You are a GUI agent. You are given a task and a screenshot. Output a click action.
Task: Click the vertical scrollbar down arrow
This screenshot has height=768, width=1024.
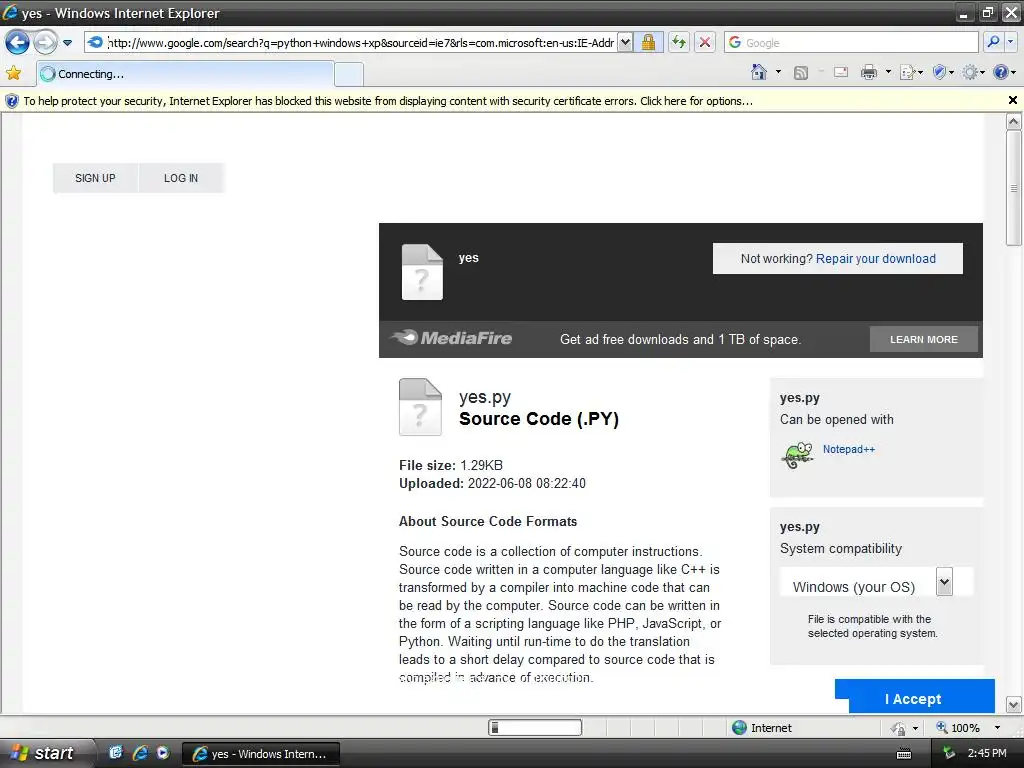coord(1014,705)
